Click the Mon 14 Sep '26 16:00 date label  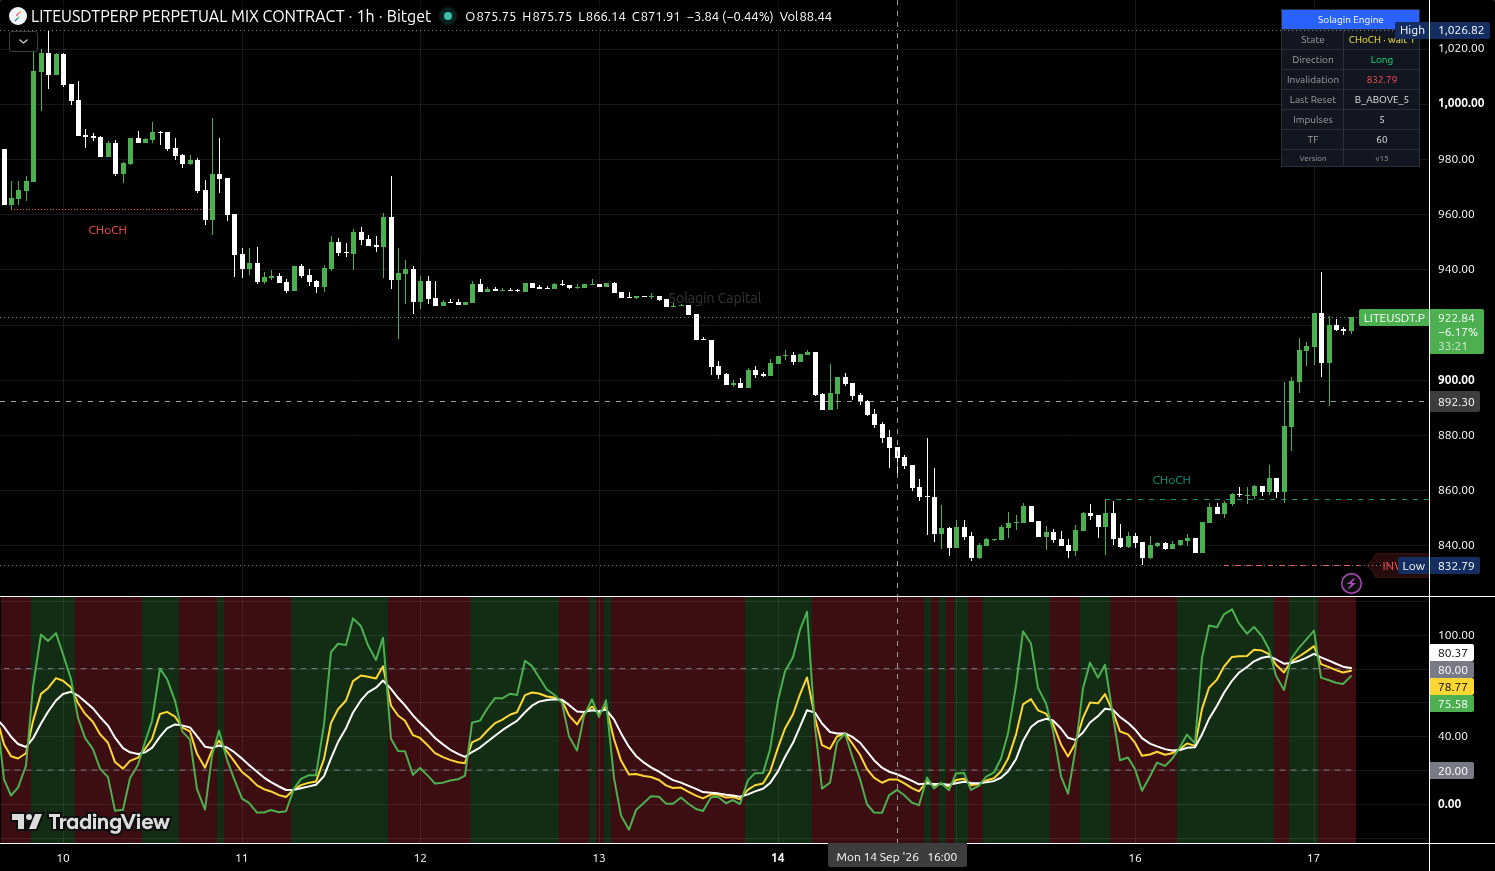(x=897, y=857)
